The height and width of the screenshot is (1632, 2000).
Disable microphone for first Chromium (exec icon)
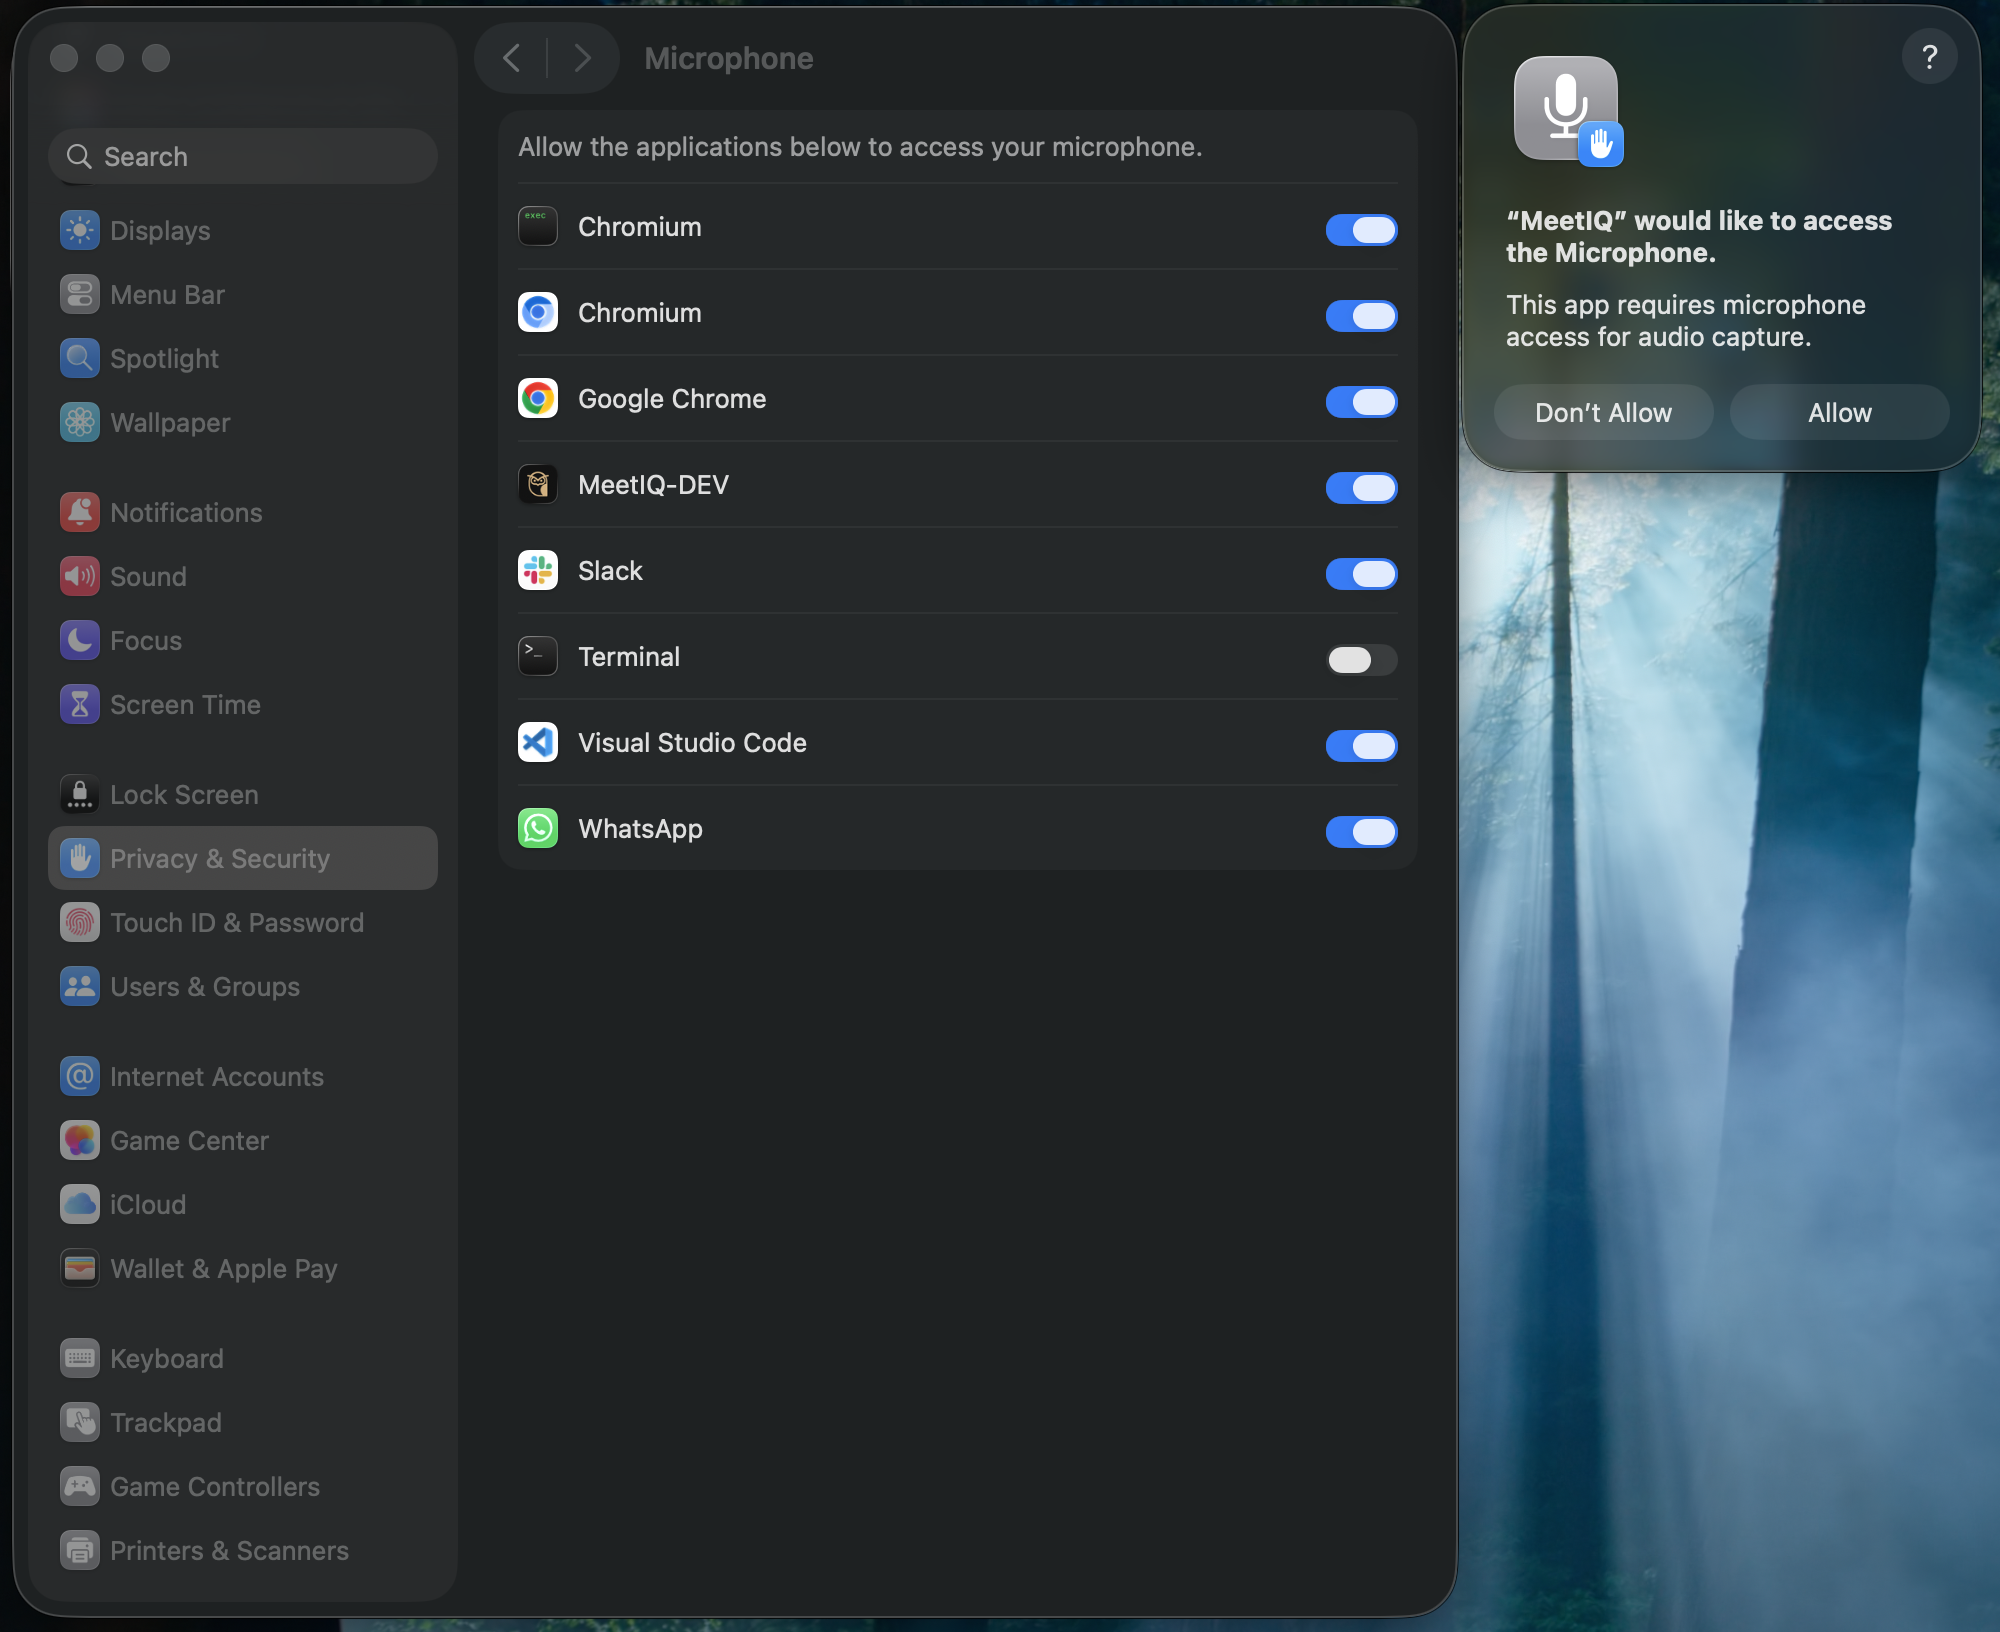click(1361, 230)
